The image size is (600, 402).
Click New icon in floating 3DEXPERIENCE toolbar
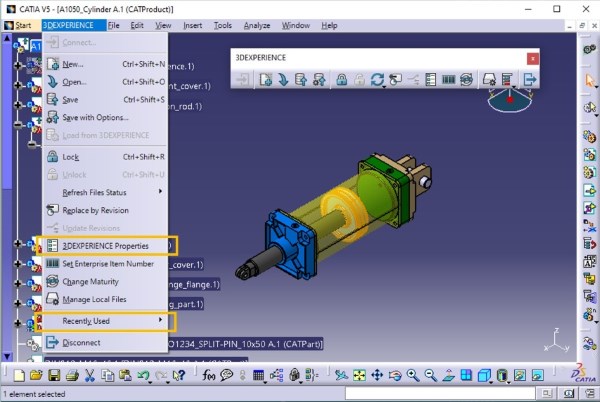tap(266, 80)
